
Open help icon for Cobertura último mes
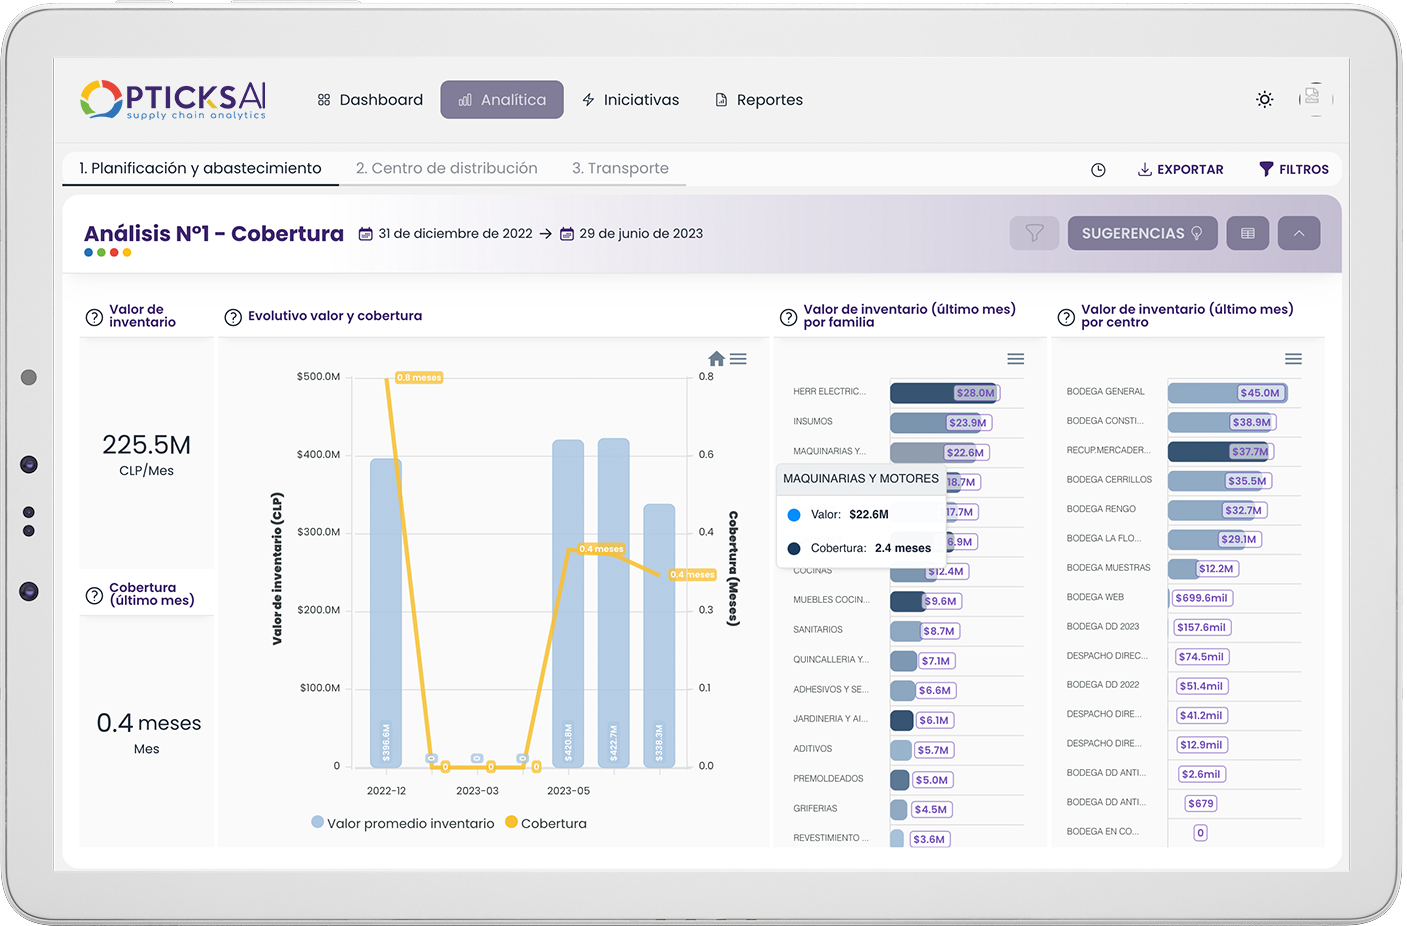94,596
